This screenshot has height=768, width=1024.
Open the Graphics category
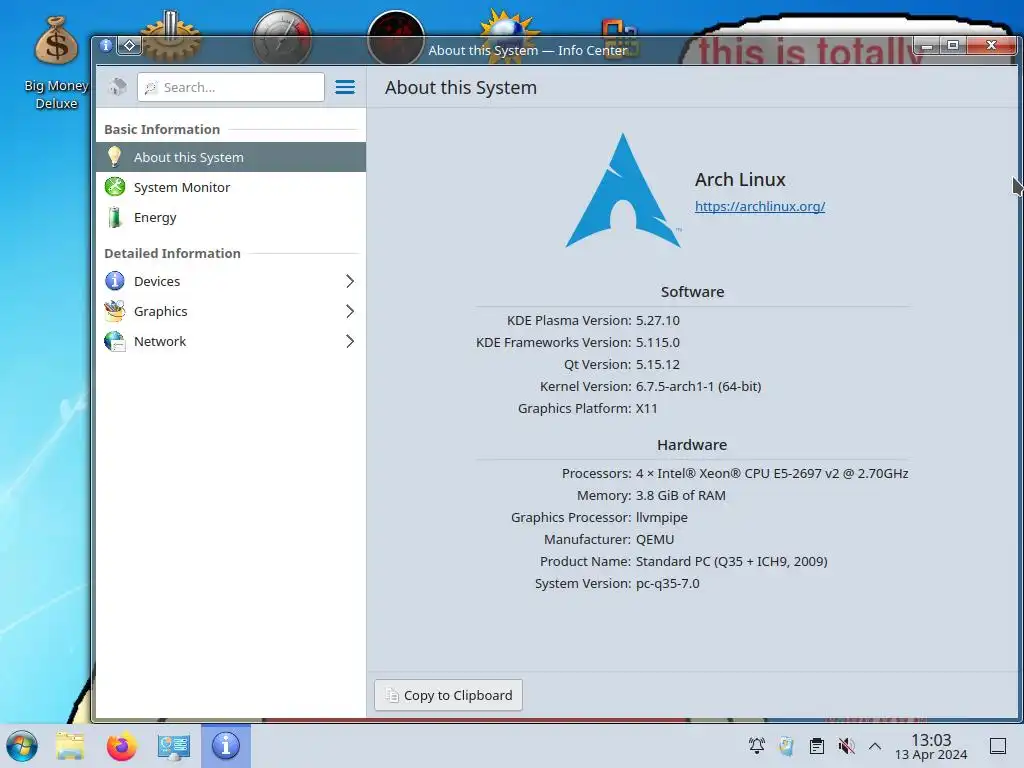(x=231, y=312)
